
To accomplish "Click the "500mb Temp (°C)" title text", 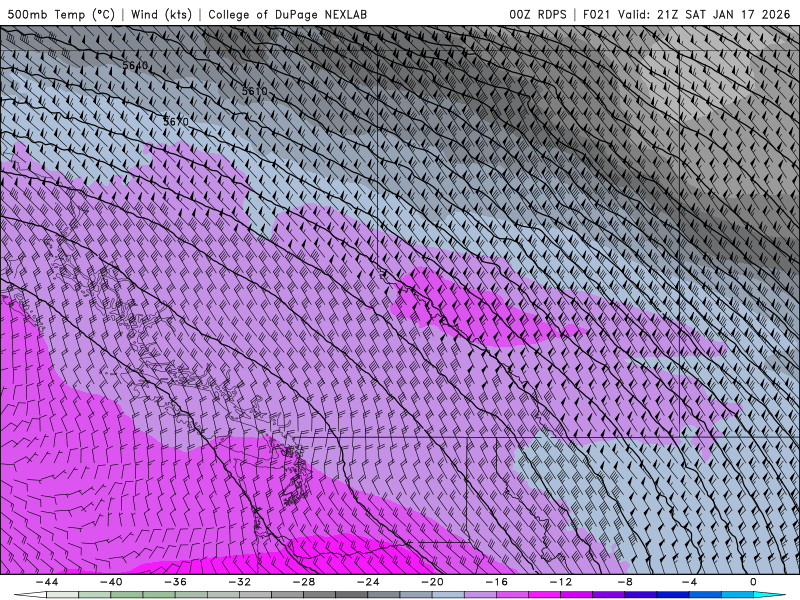I will coord(61,14).
